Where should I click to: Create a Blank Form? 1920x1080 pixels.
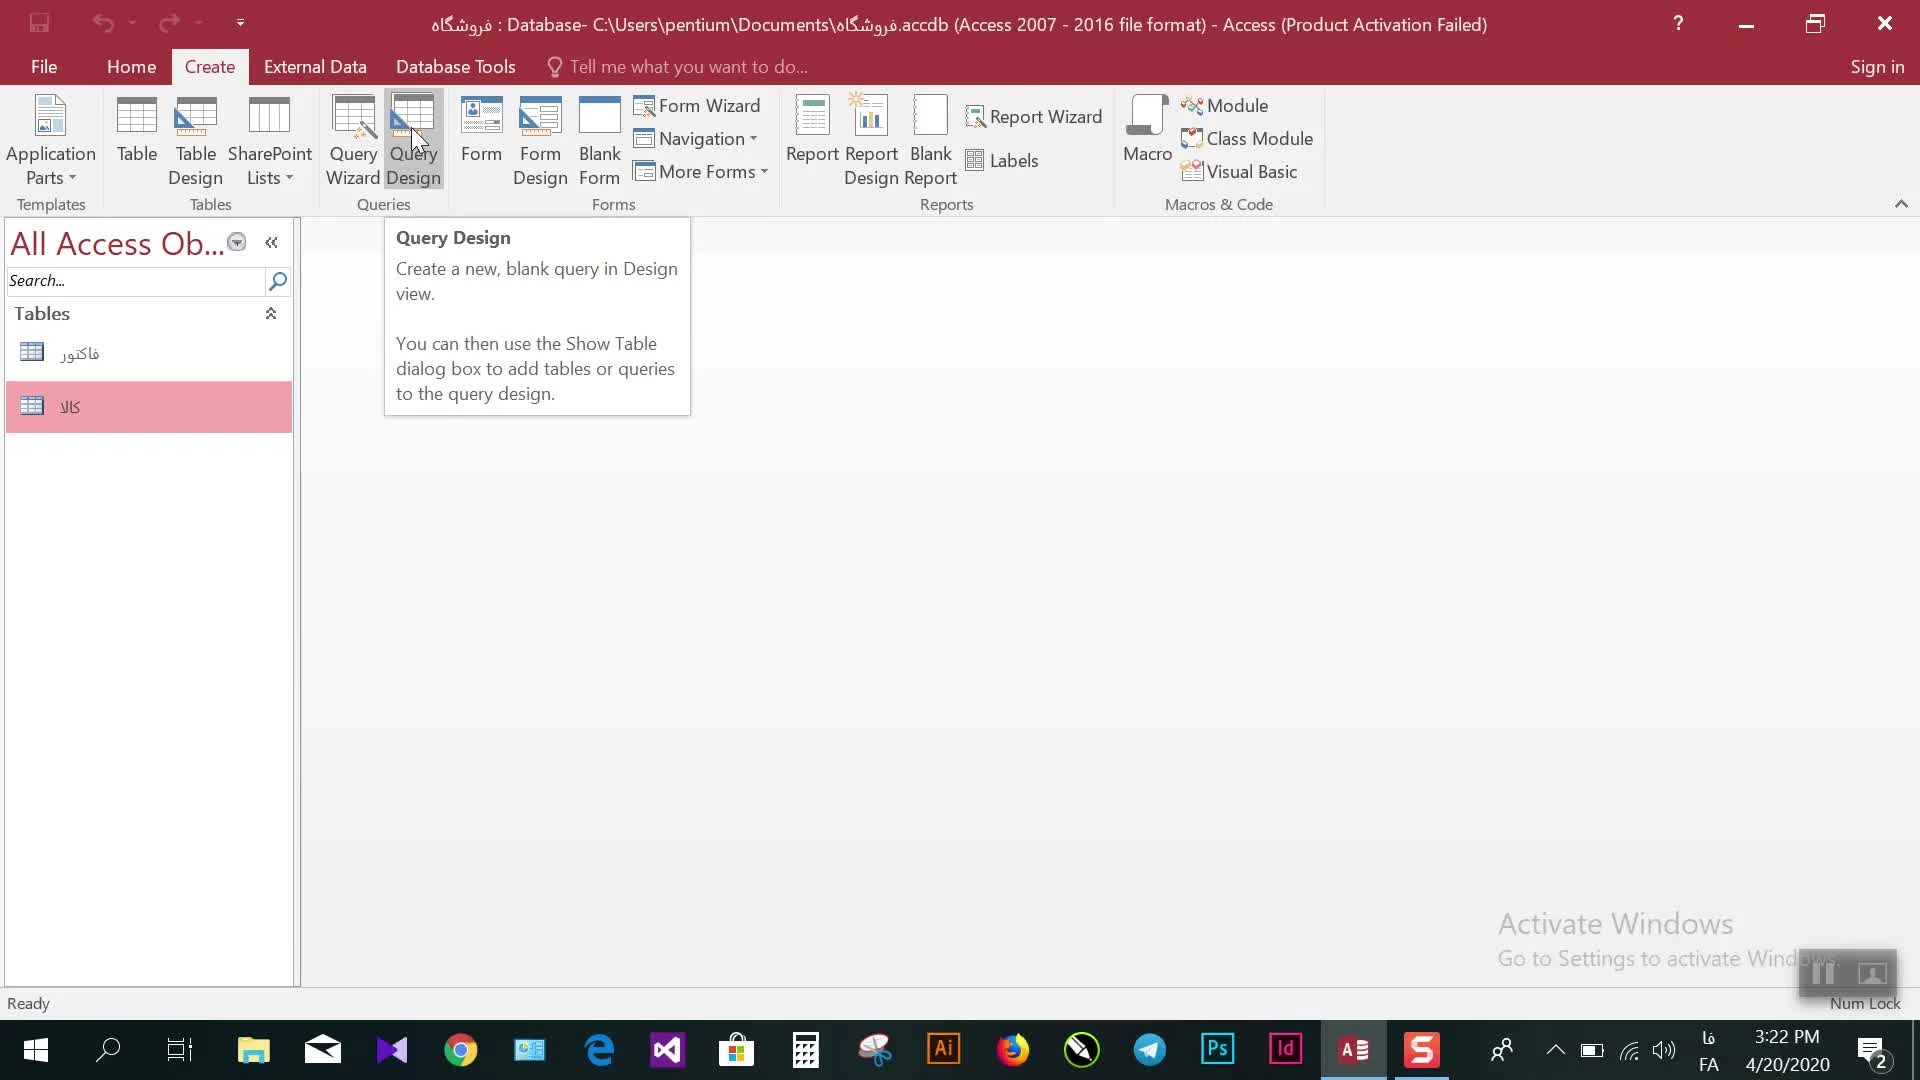click(x=599, y=141)
